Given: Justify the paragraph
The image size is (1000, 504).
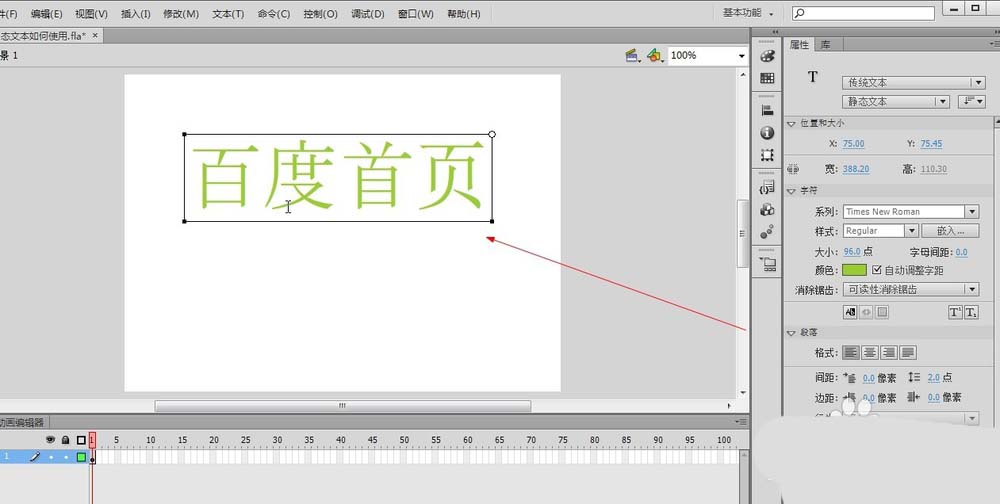Looking at the screenshot, I should (908, 352).
